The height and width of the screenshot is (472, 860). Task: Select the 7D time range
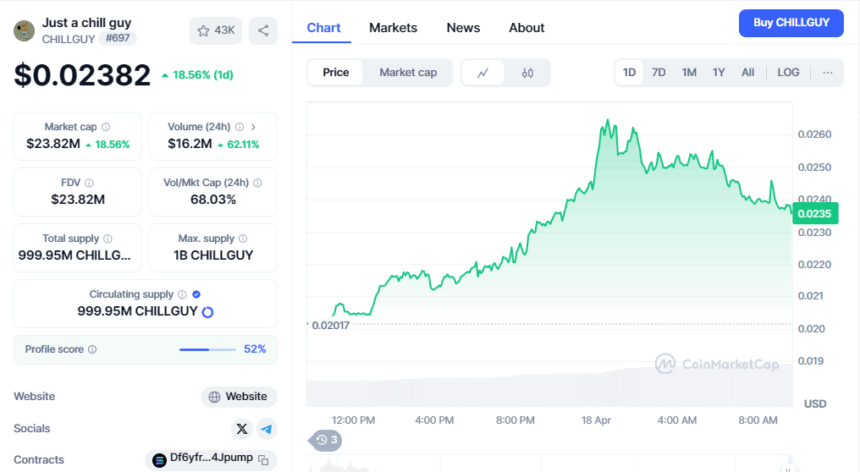[659, 72]
